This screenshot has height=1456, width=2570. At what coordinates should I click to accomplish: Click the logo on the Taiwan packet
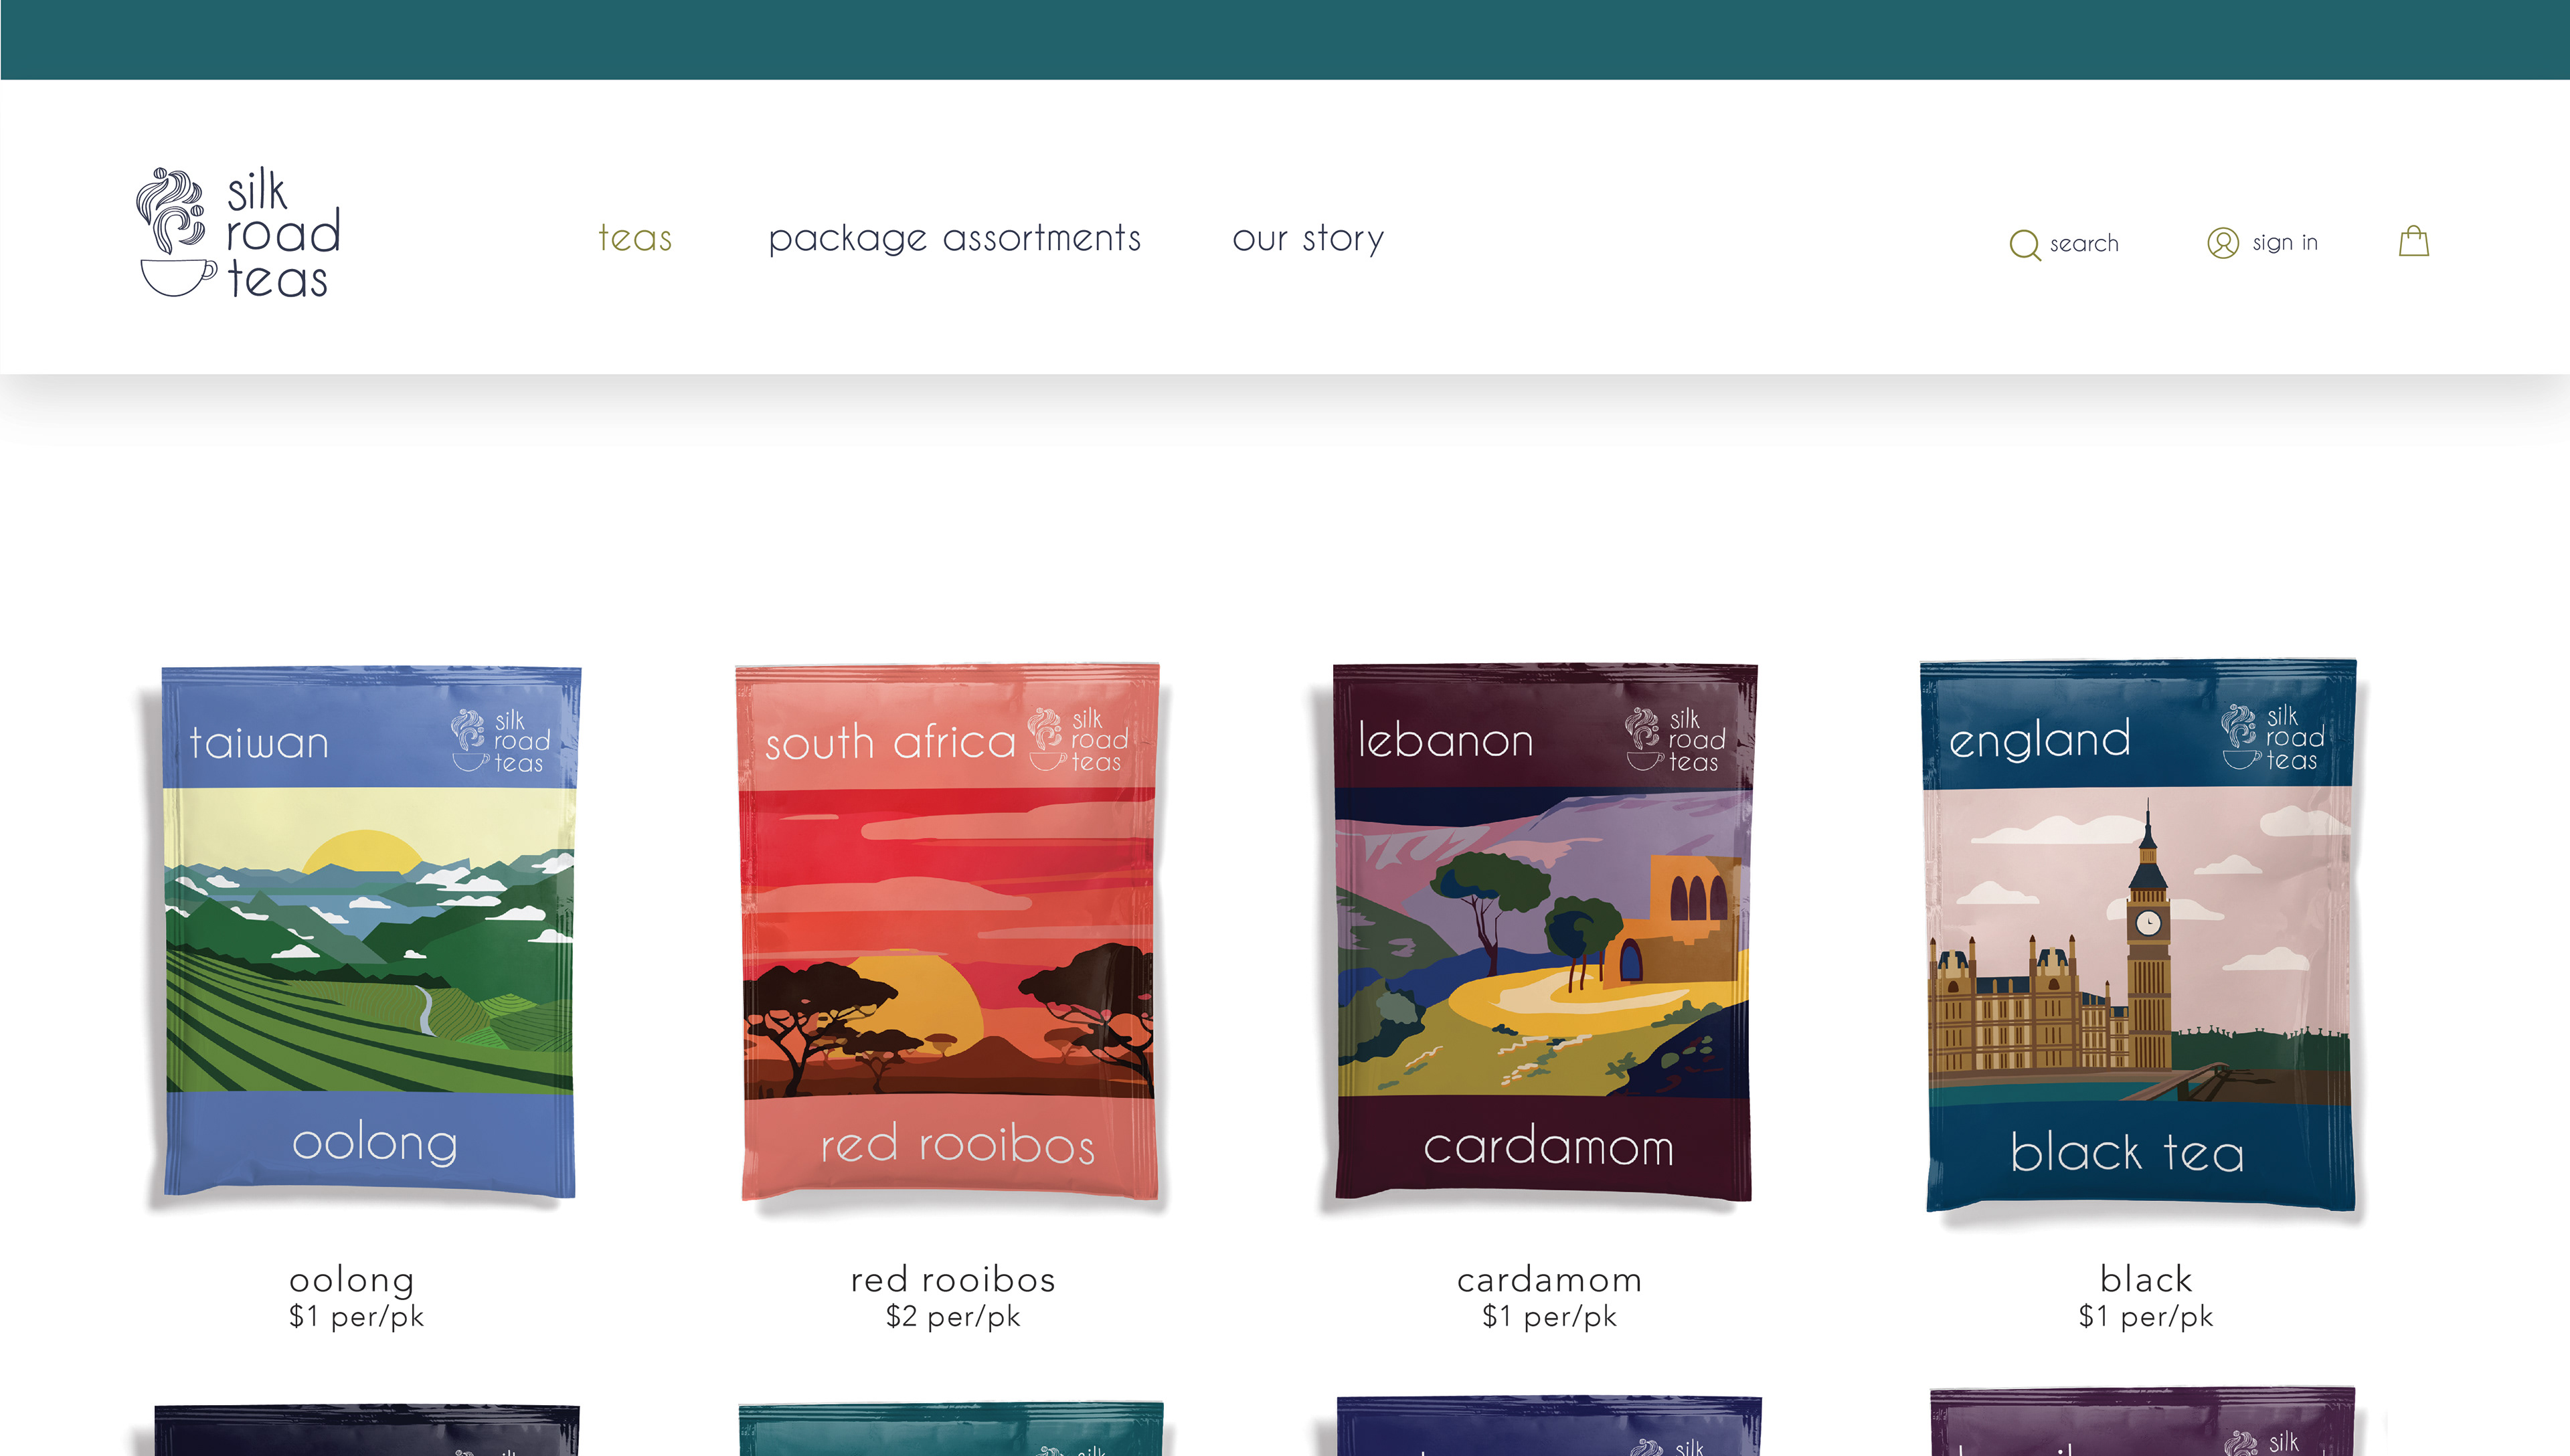[x=501, y=741]
